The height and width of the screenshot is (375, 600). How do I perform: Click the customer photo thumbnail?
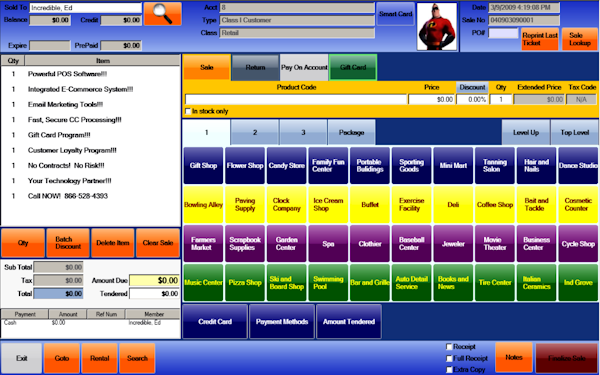click(x=437, y=26)
